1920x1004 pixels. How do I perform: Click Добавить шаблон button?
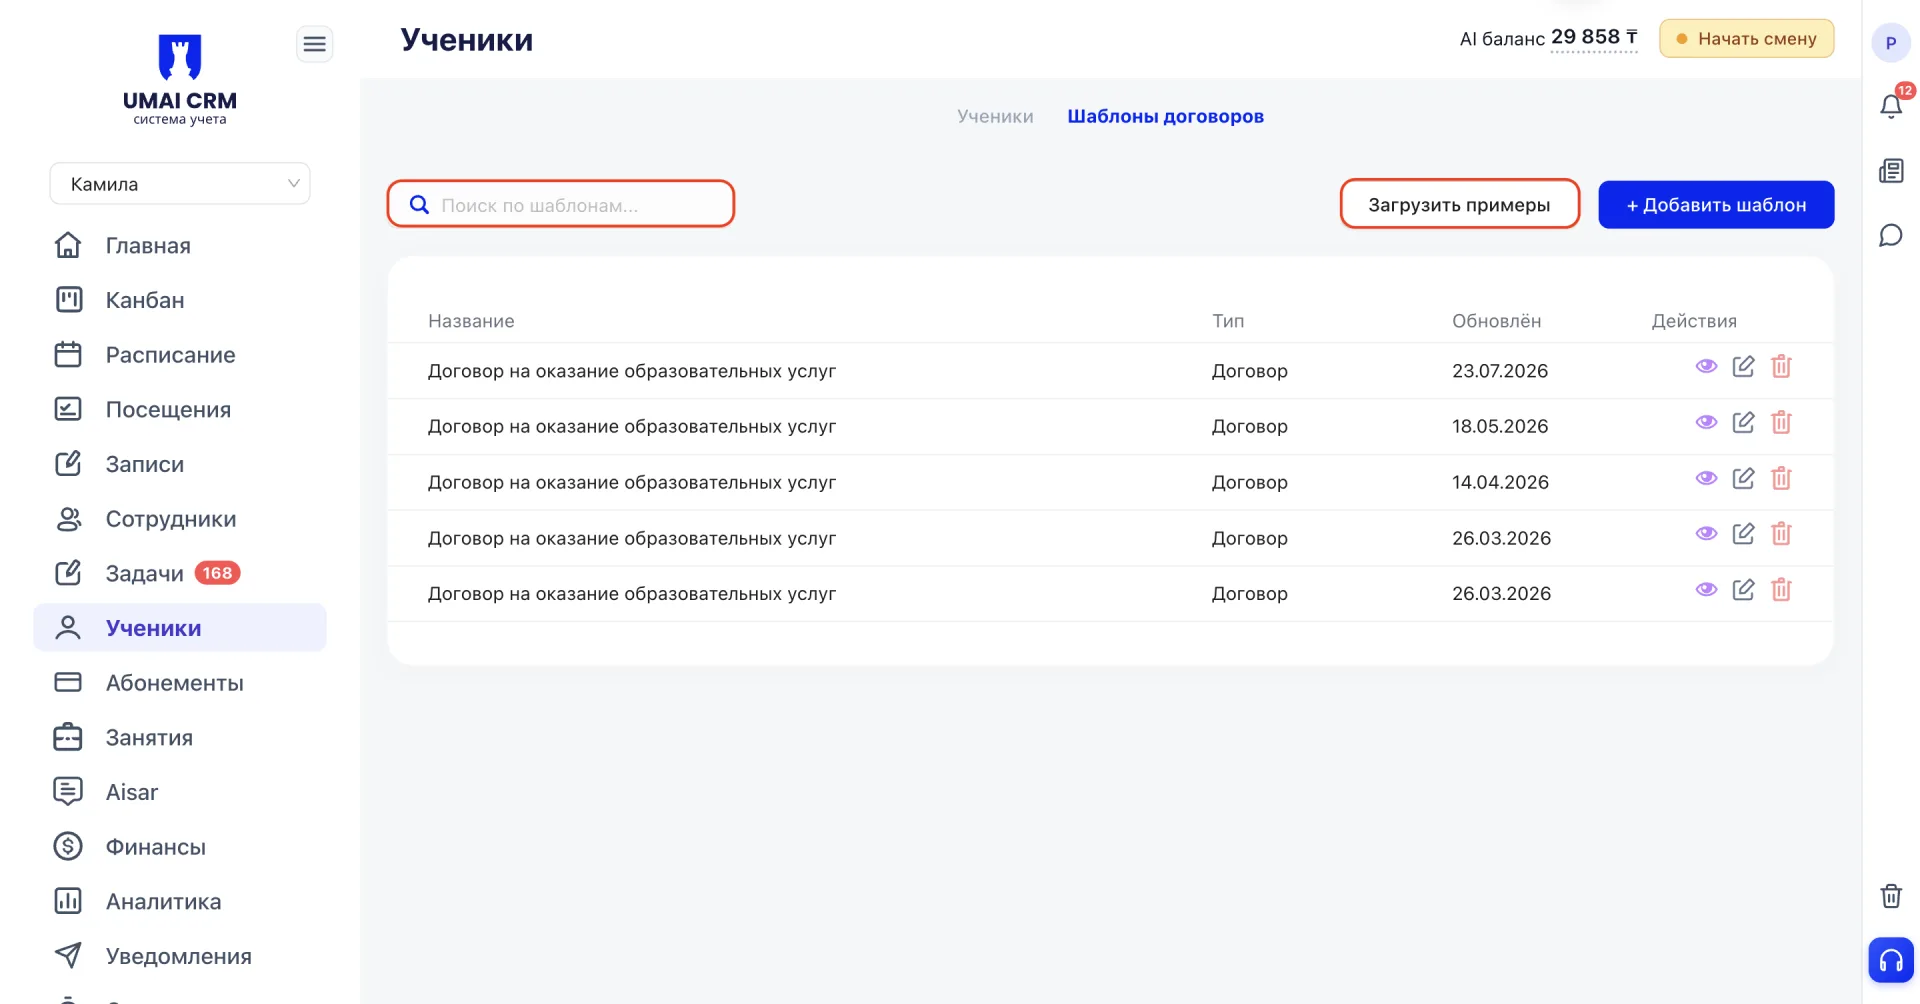[x=1716, y=204]
